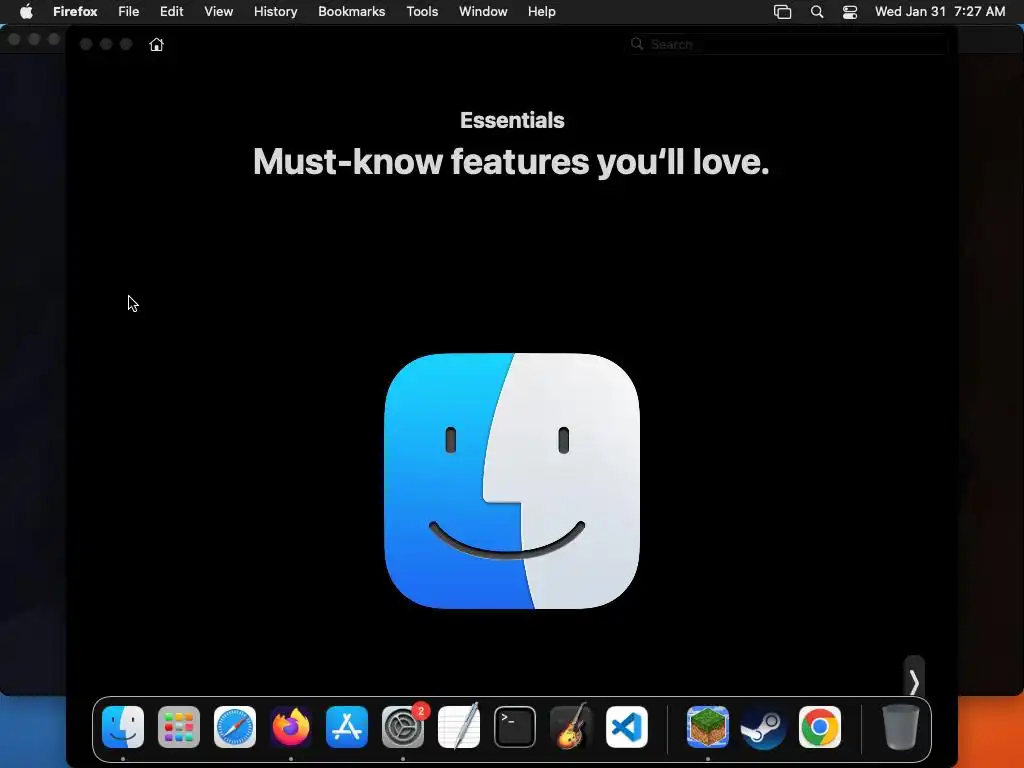
Task: Open the File menu
Action: 129,11
